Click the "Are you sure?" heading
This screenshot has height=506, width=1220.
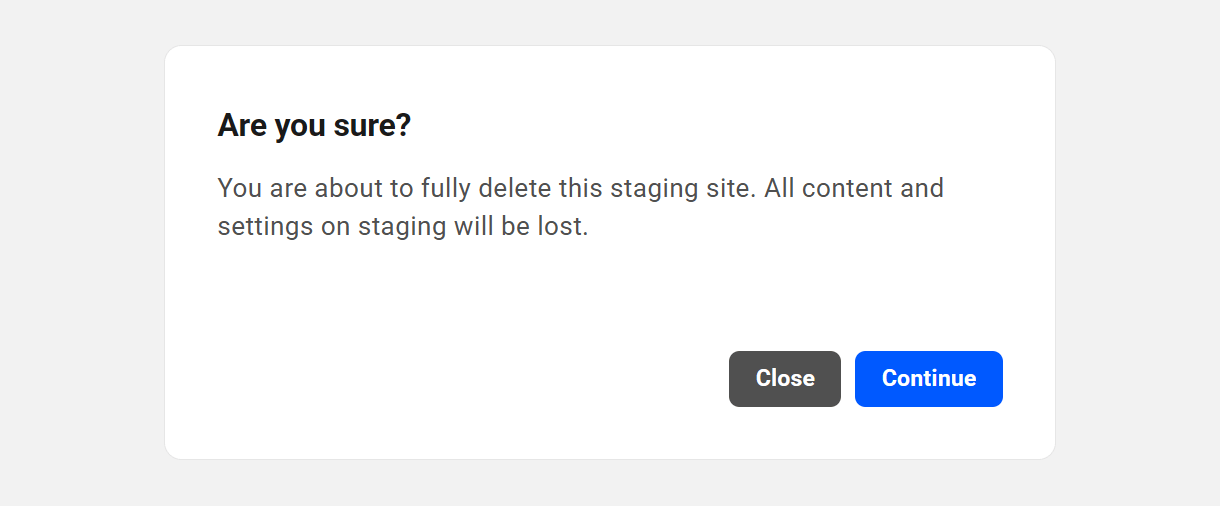[x=314, y=126]
